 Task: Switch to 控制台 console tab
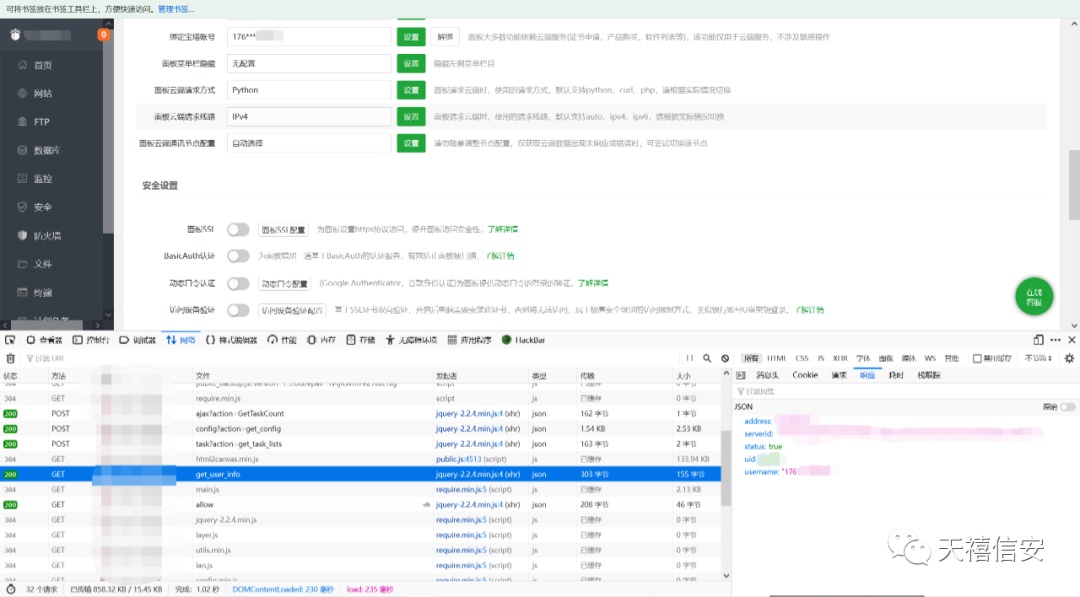click(91, 340)
